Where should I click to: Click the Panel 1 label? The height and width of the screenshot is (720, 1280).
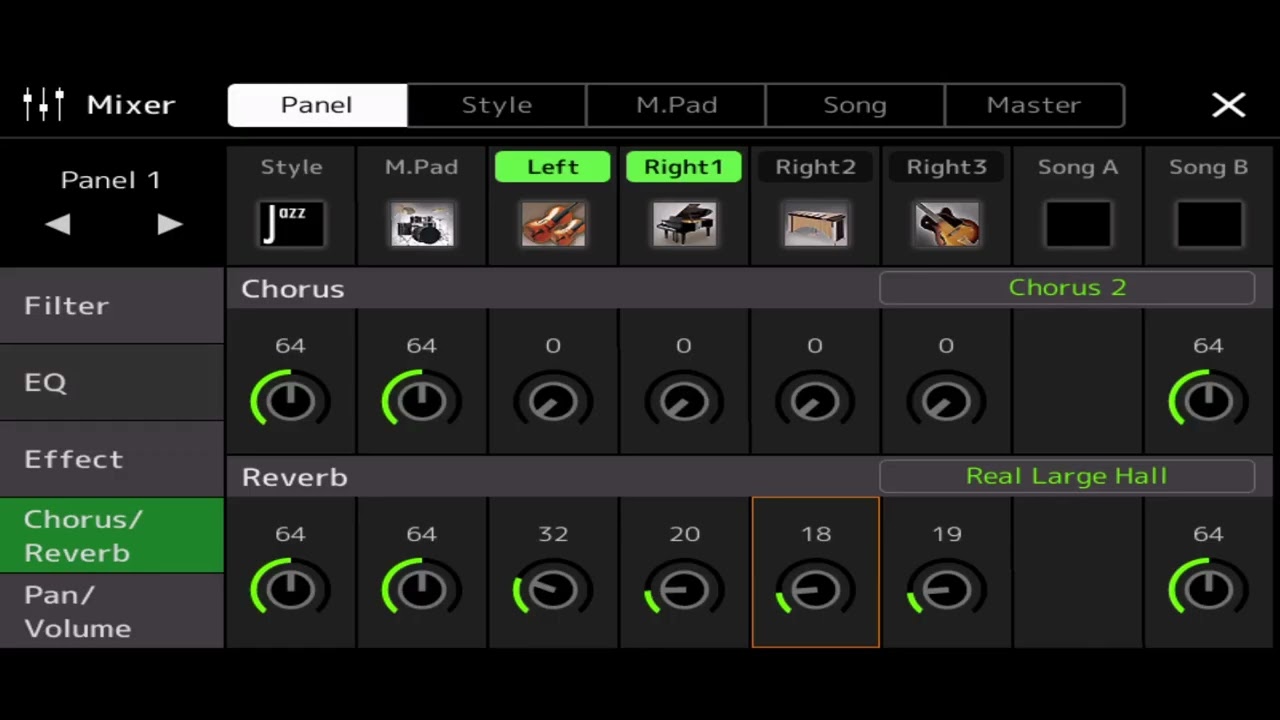click(111, 180)
